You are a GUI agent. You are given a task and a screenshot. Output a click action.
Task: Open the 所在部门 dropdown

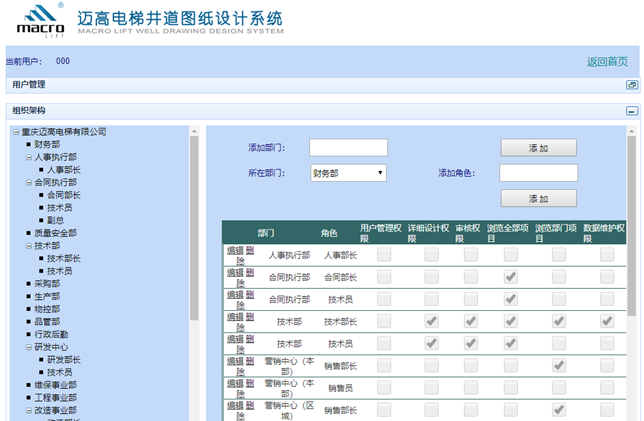point(348,173)
